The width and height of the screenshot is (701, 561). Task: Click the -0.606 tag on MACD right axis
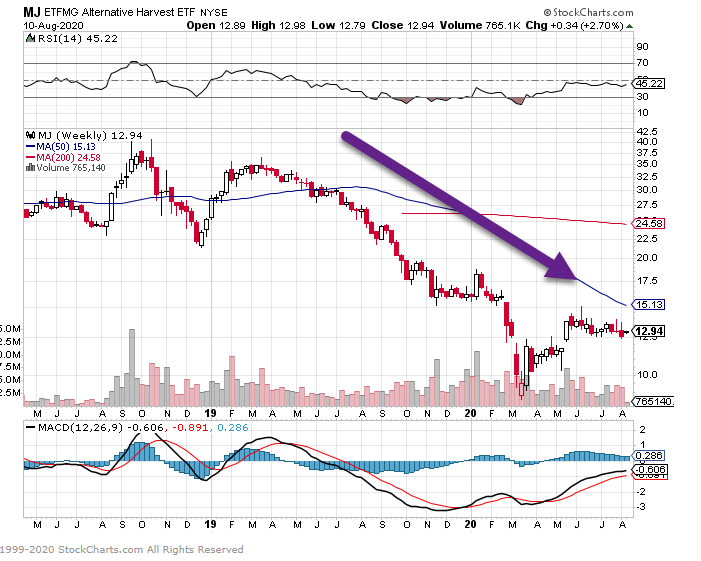click(650, 470)
